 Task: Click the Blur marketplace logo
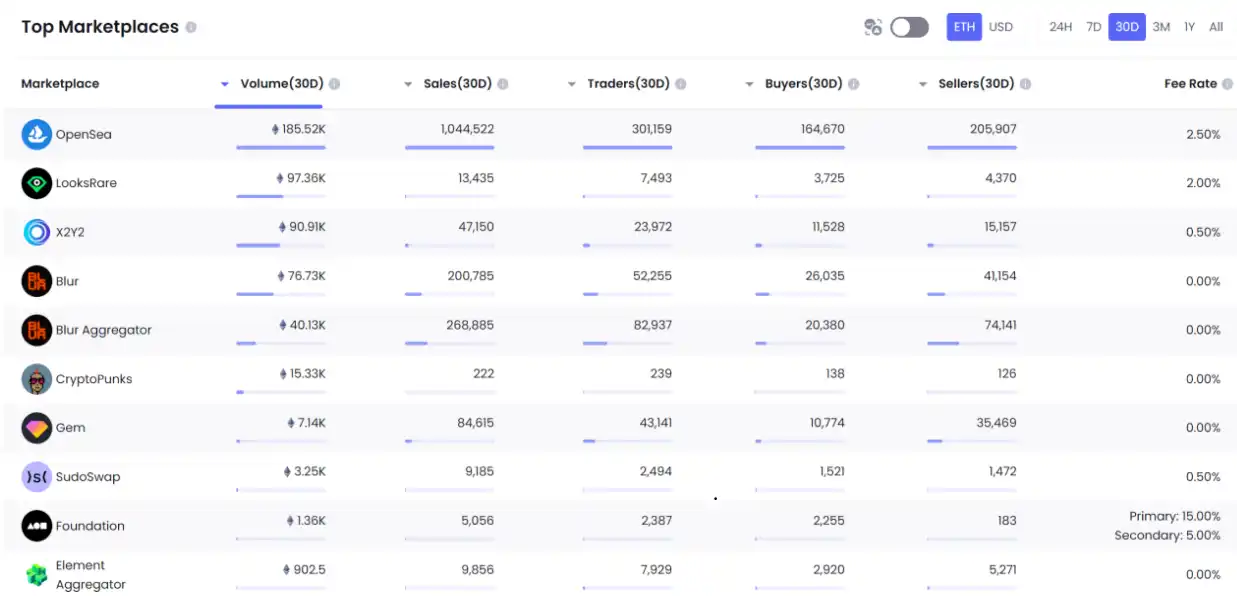coord(37,281)
